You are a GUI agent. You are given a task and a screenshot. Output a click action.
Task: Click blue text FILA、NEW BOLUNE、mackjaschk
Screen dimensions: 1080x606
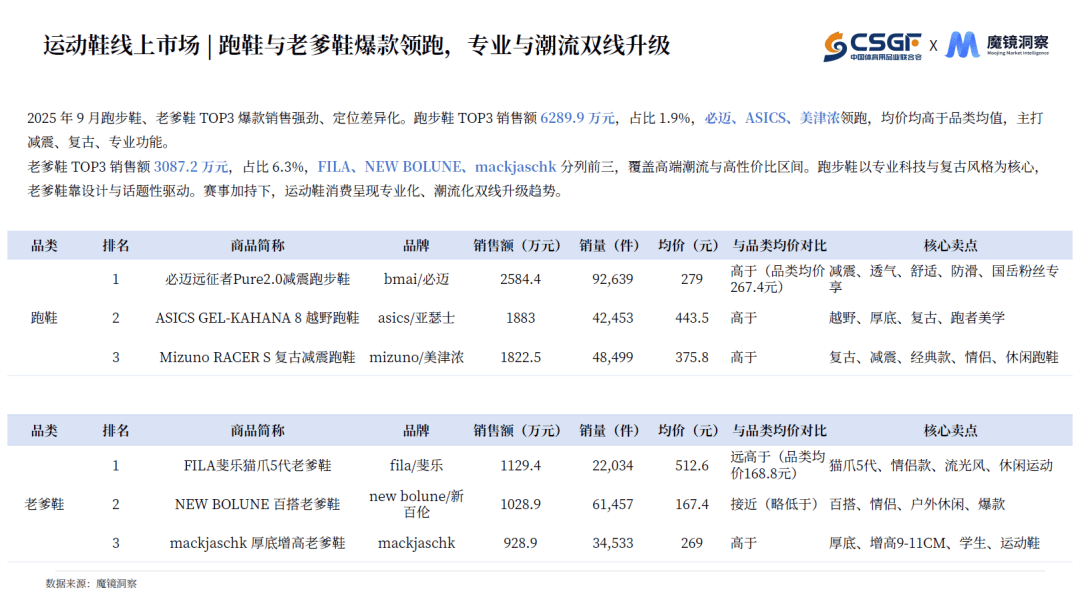tap(437, 167)
